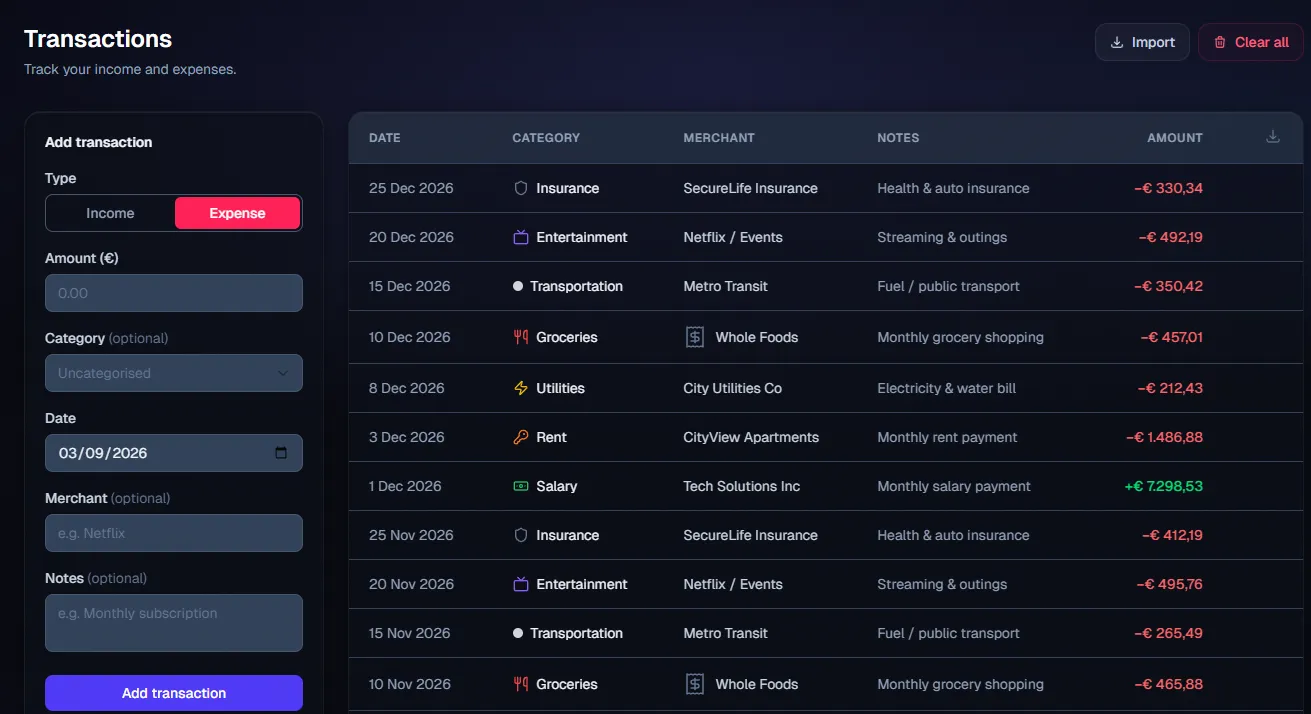Click TV icon in 20 Dec Entertainment row
This screenshot has height=714, width=1311.
[520, 237]
